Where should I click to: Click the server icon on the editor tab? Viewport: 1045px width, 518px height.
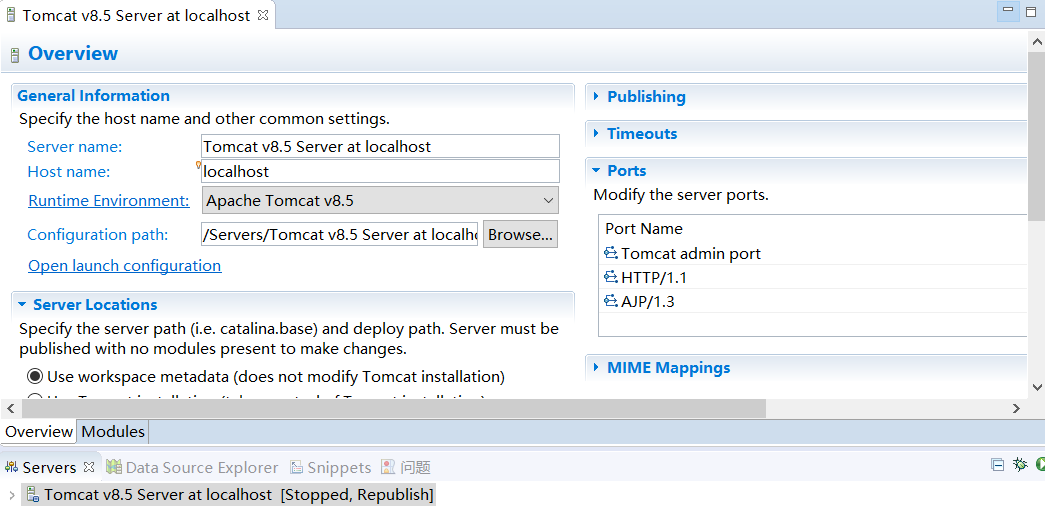pyautogui.click(x=11, y=15)
